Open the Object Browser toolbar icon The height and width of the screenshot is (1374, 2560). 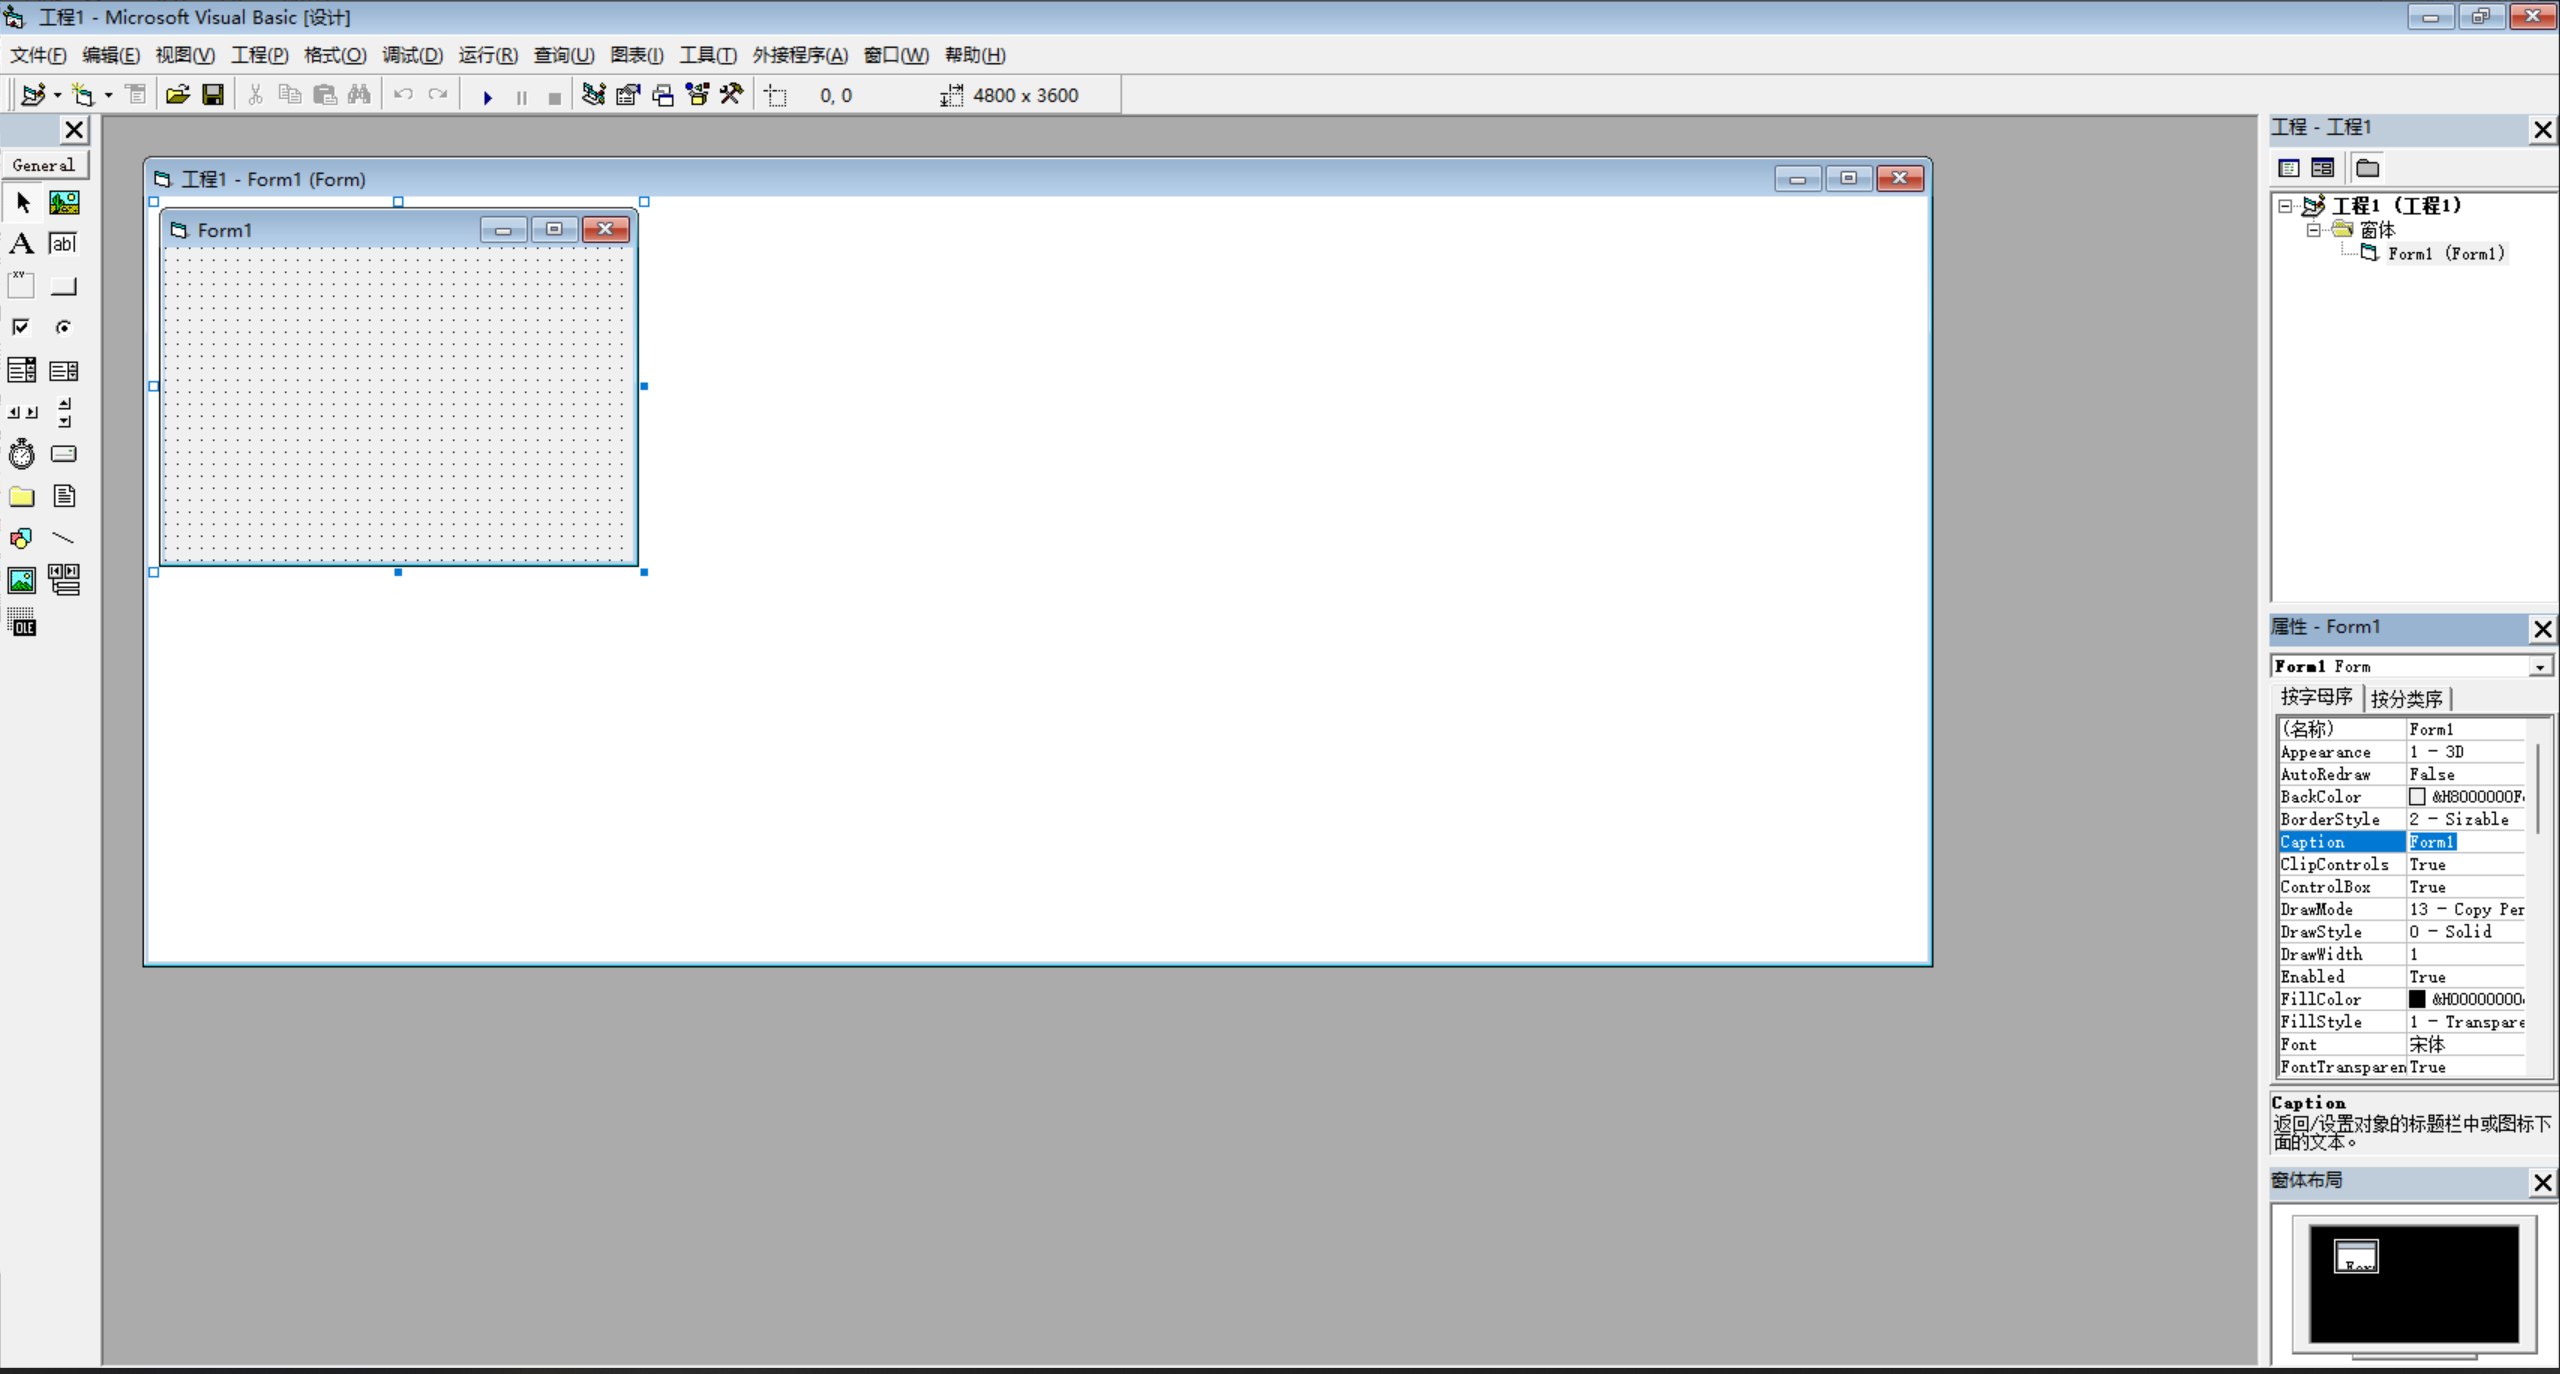[697, 95]
